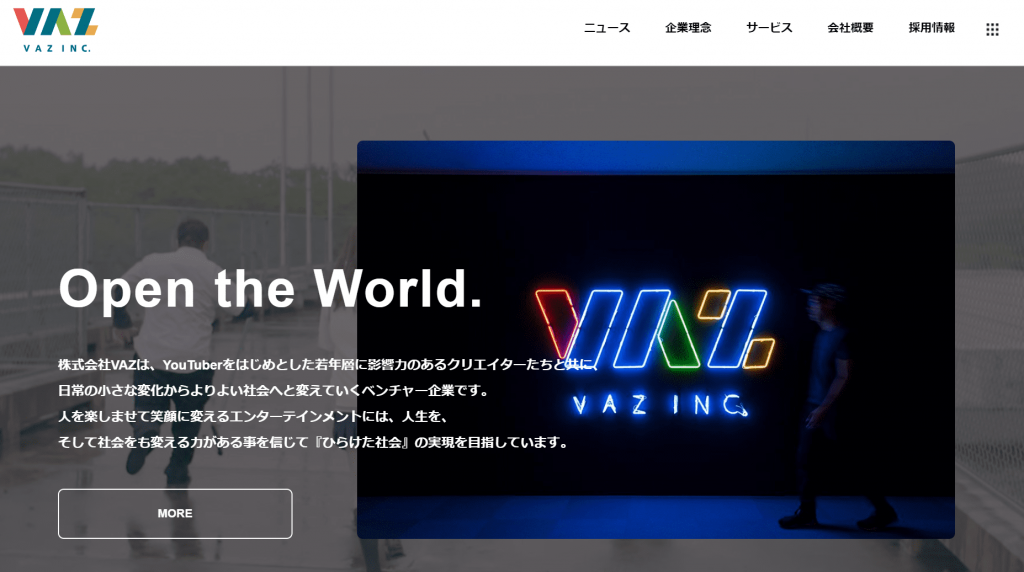1024x572 pixels.
Task: Go to 企業理念 page
Action: tap(688, 27)
